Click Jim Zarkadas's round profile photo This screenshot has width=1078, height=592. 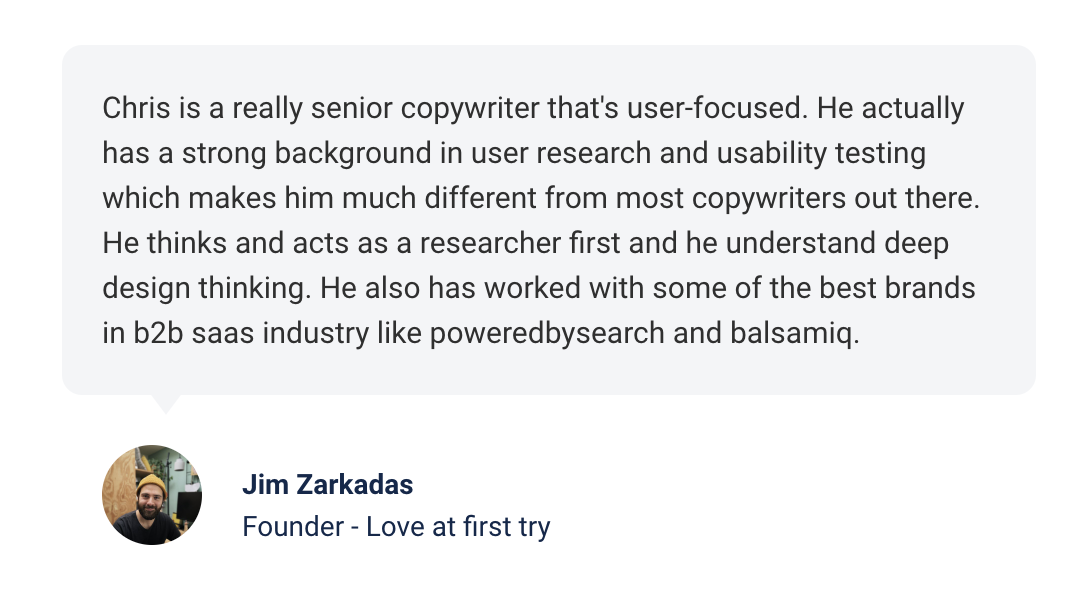click(x=152, y=495)
